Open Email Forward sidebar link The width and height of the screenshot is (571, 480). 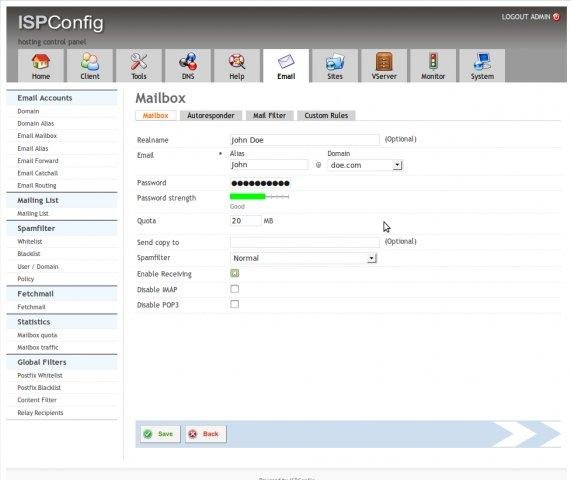38,161
